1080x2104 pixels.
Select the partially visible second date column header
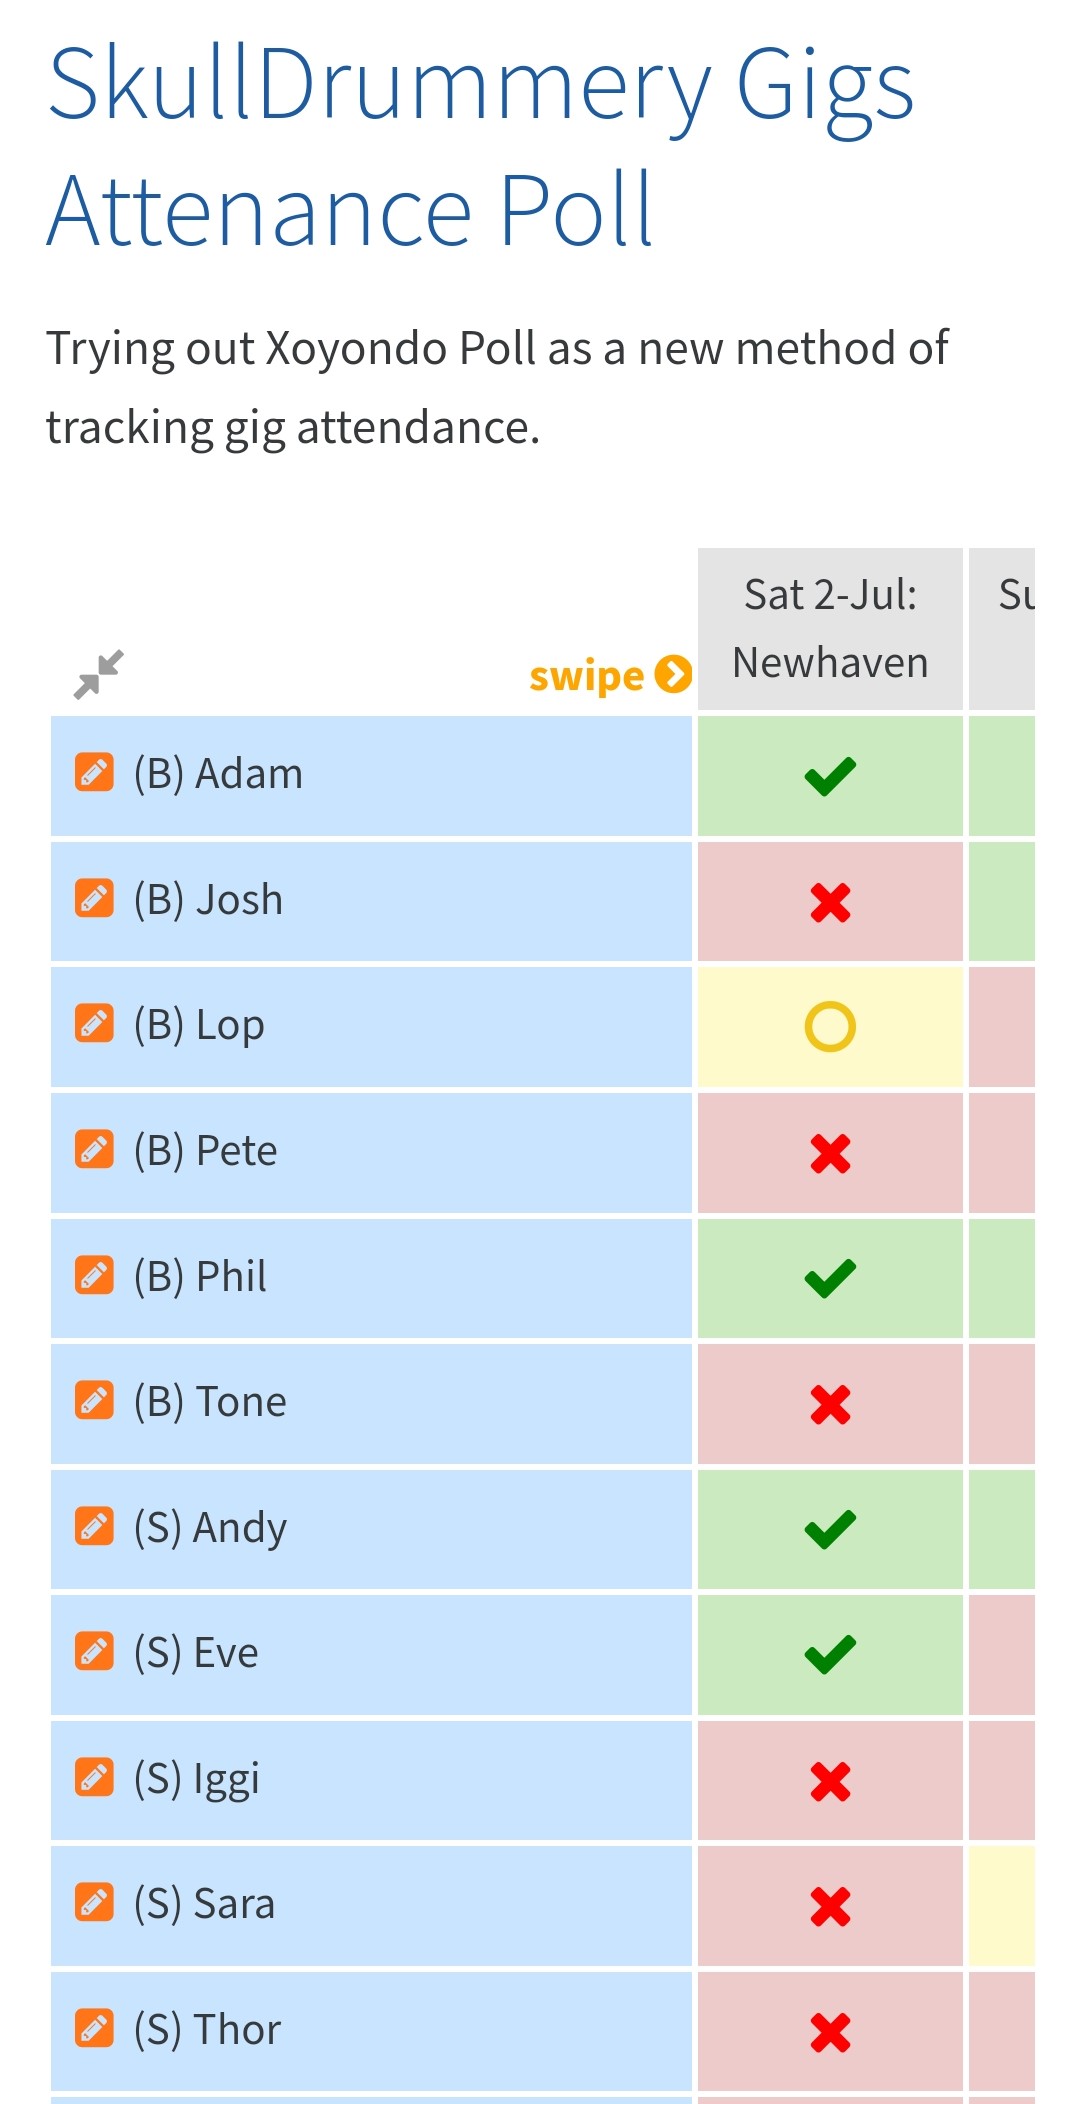tap(1003, 629)
